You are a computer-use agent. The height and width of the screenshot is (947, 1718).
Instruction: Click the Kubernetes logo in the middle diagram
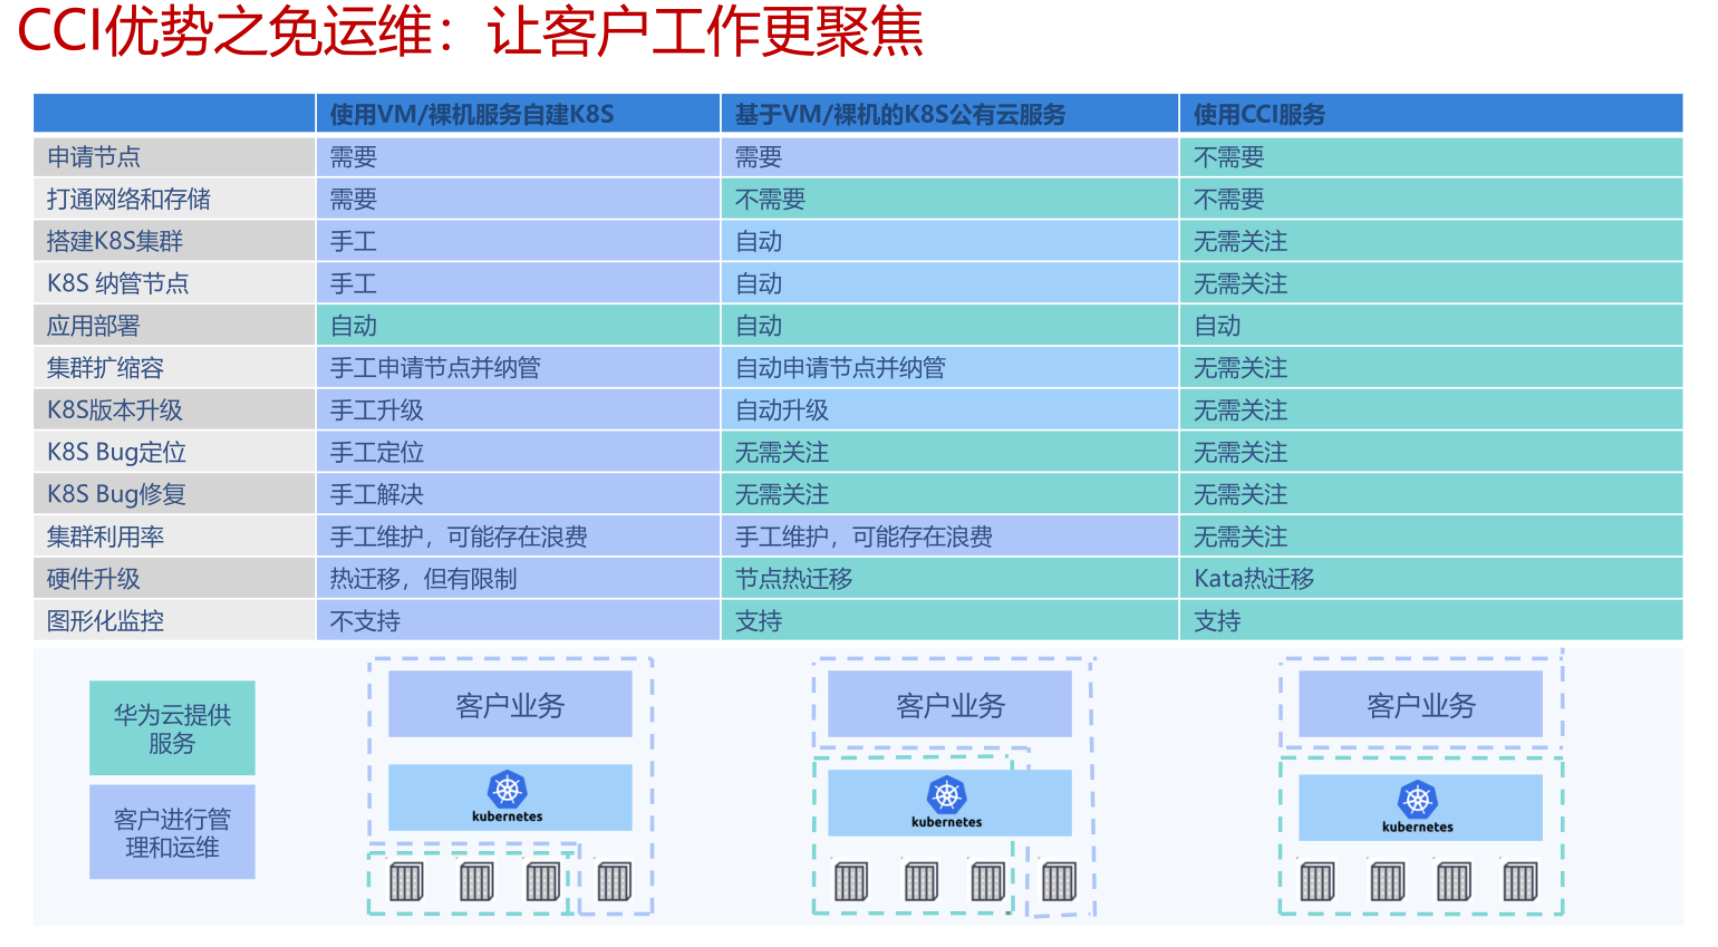(x=946, y=802)
